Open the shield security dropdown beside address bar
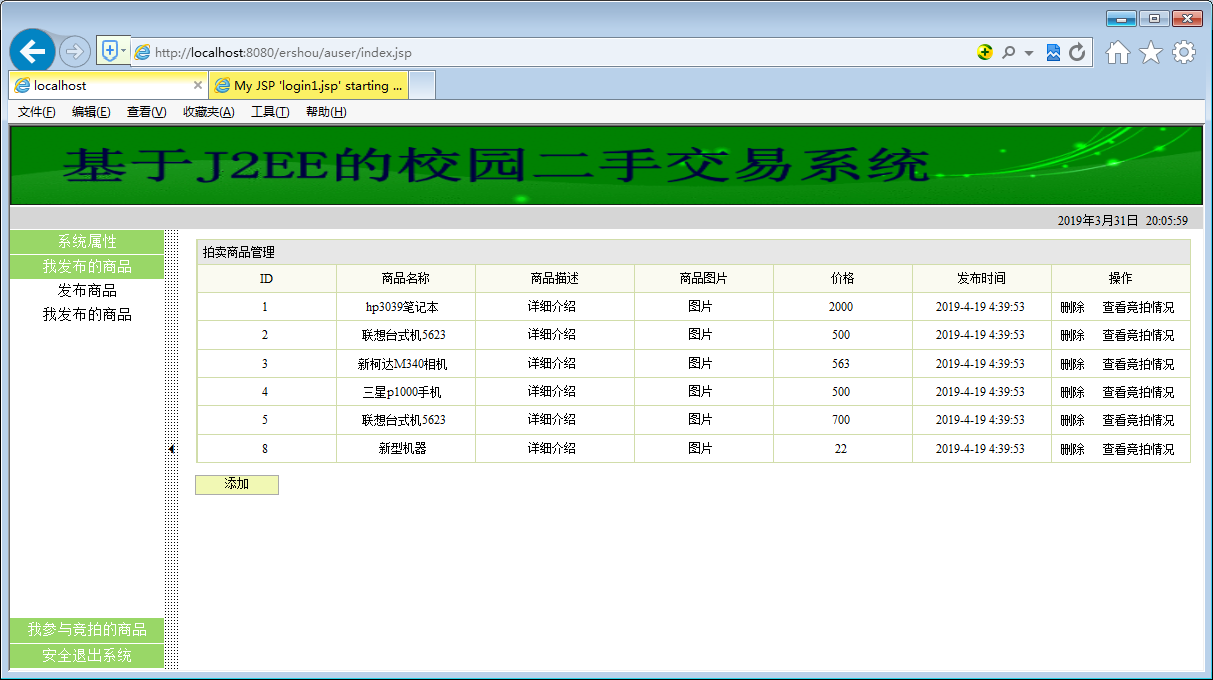This screenshot has height=680, width=1213. click(113, 51)
